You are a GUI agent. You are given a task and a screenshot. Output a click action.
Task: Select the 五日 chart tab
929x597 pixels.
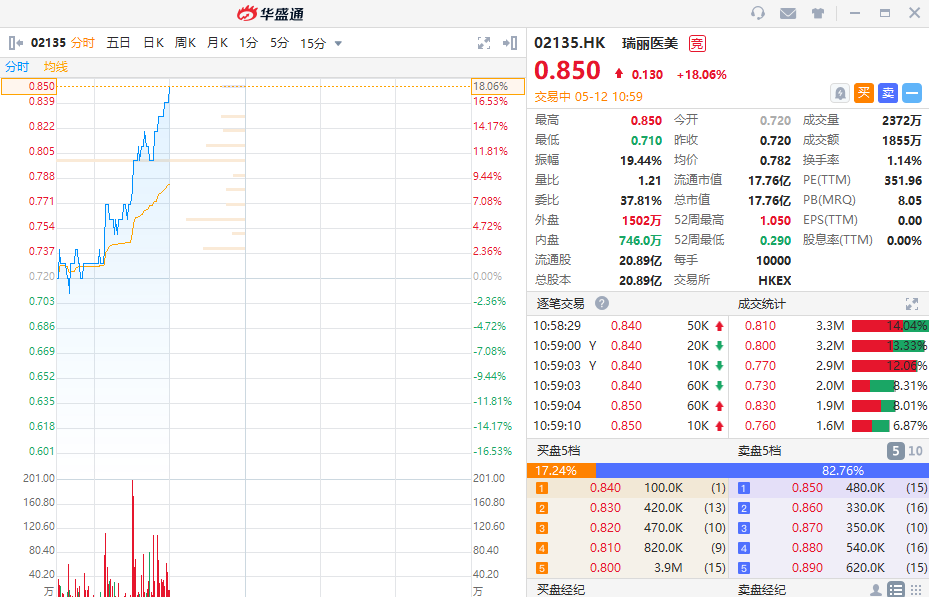(x=118, y=43)
